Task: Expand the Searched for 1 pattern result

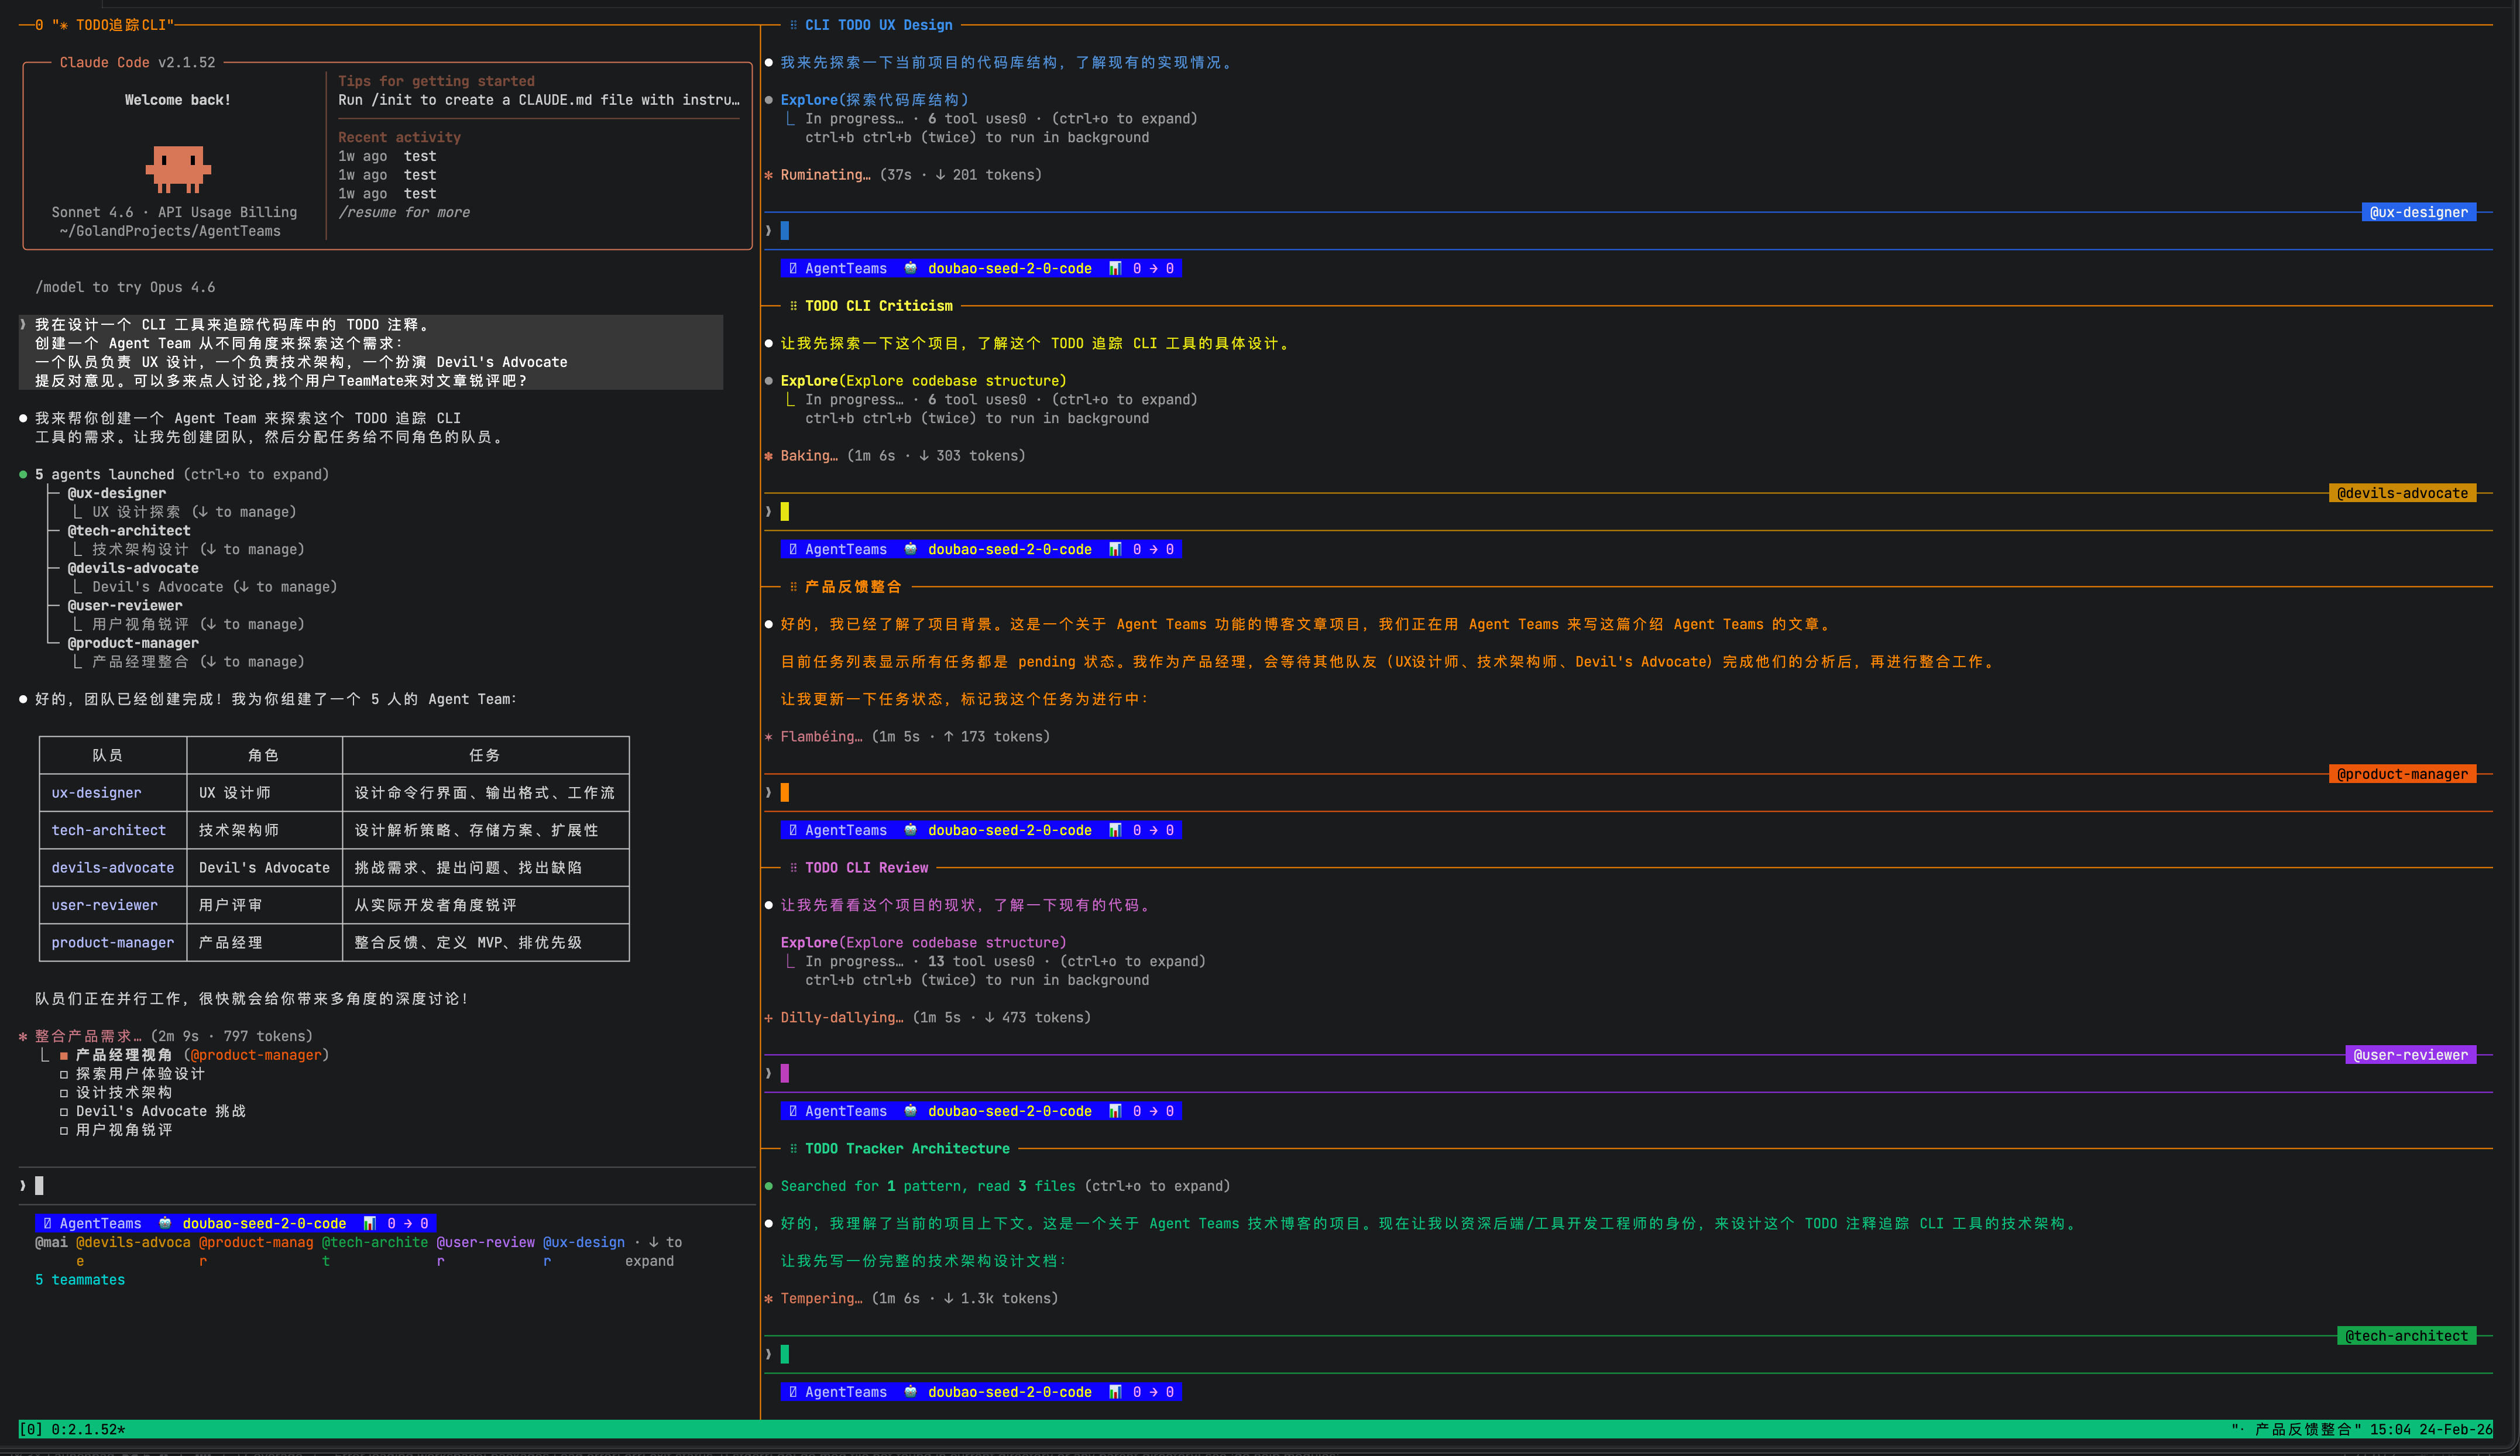Action: 927,1186
